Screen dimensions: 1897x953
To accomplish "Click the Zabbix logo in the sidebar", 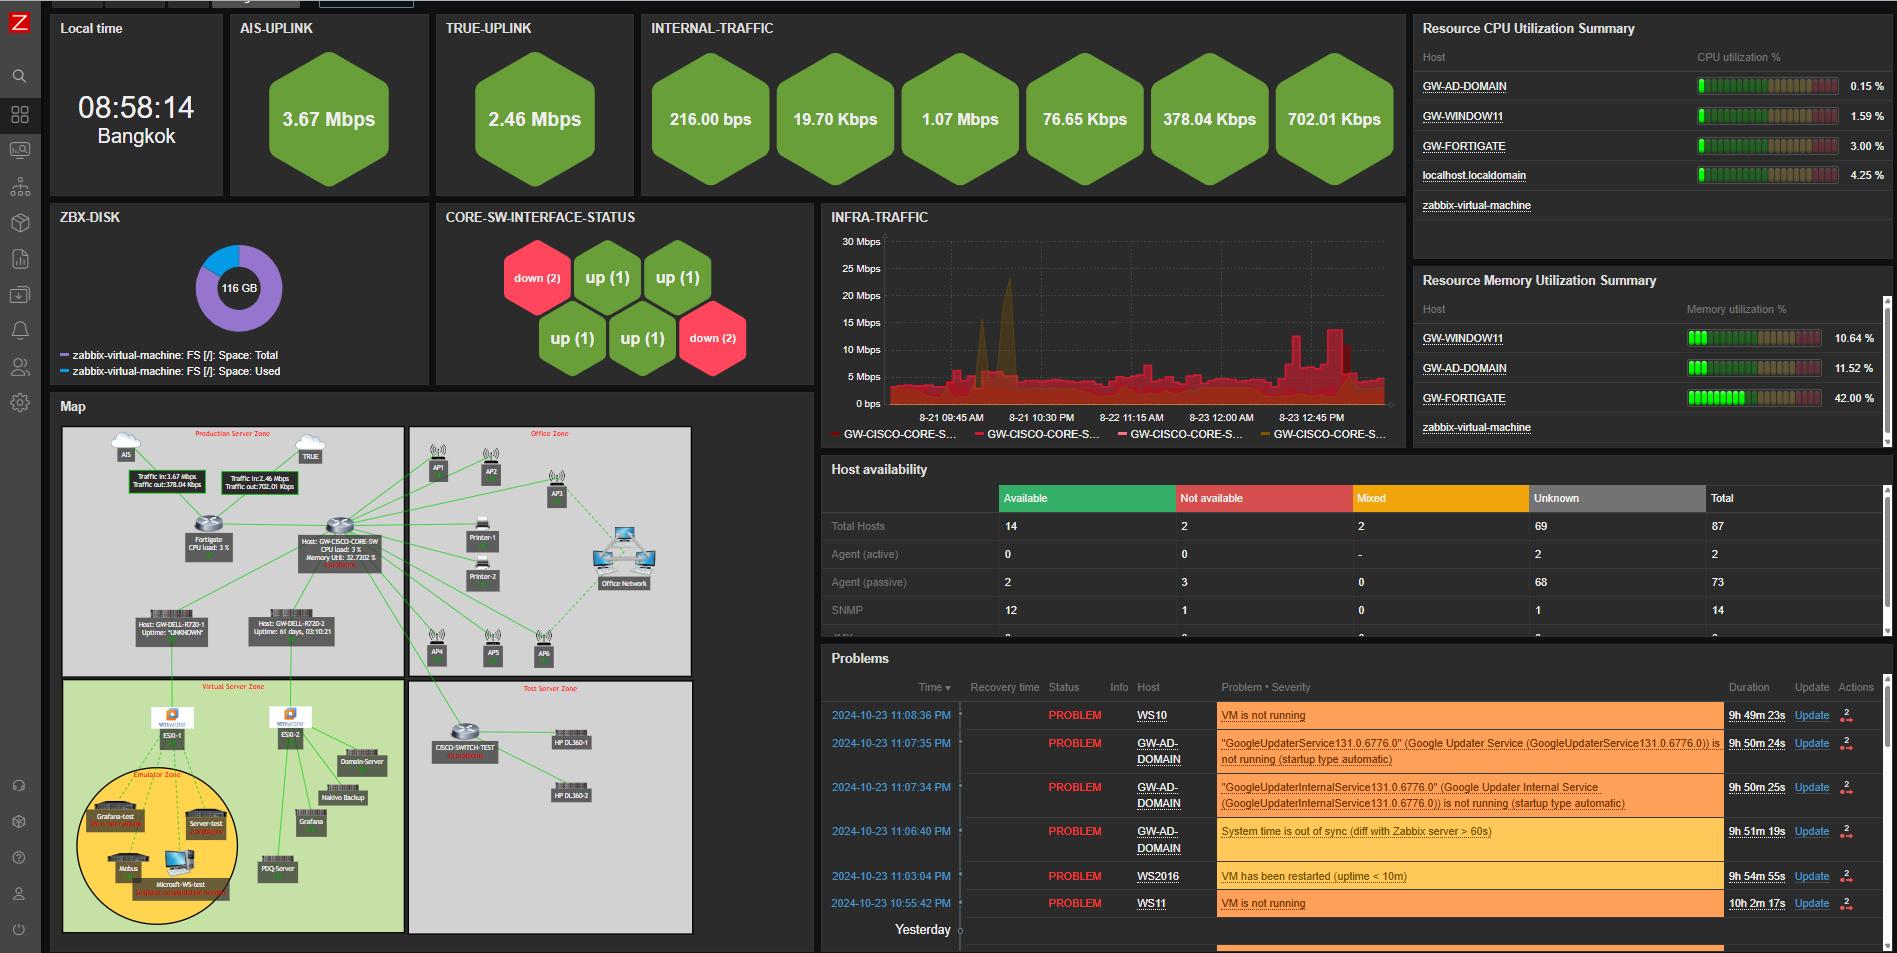I will pyautogui.click(x=19, y=23).
